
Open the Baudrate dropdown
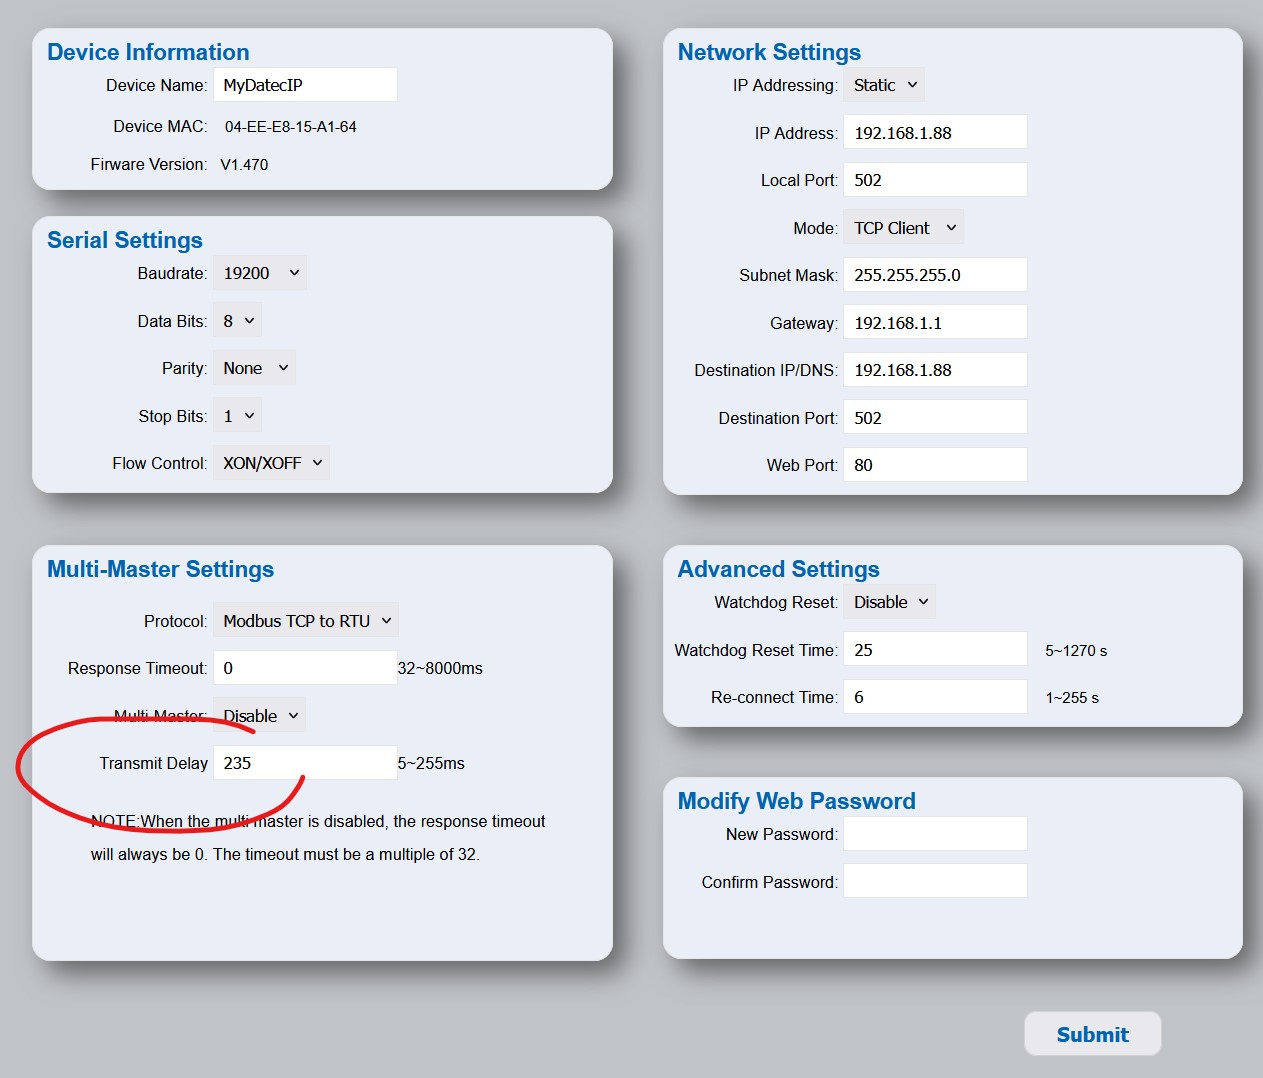coord(259,273)
